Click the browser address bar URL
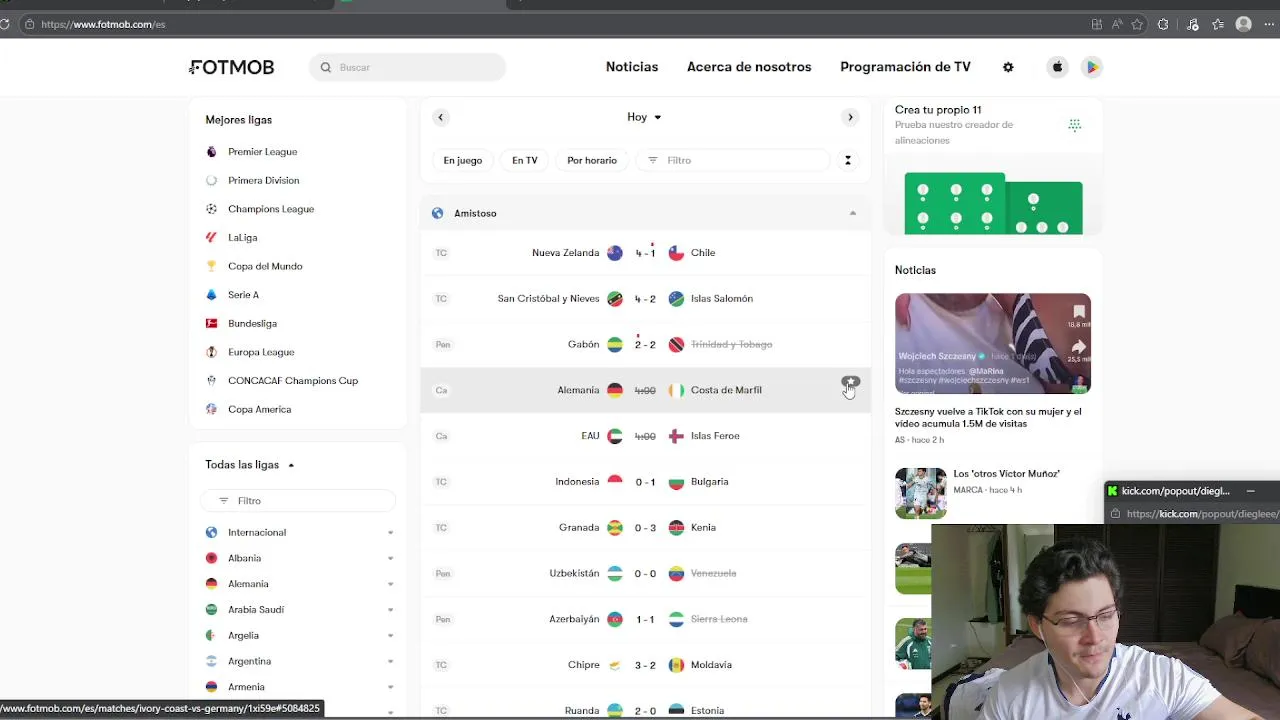The width and height of the screenshot is (1280, 720). point(103,24)
